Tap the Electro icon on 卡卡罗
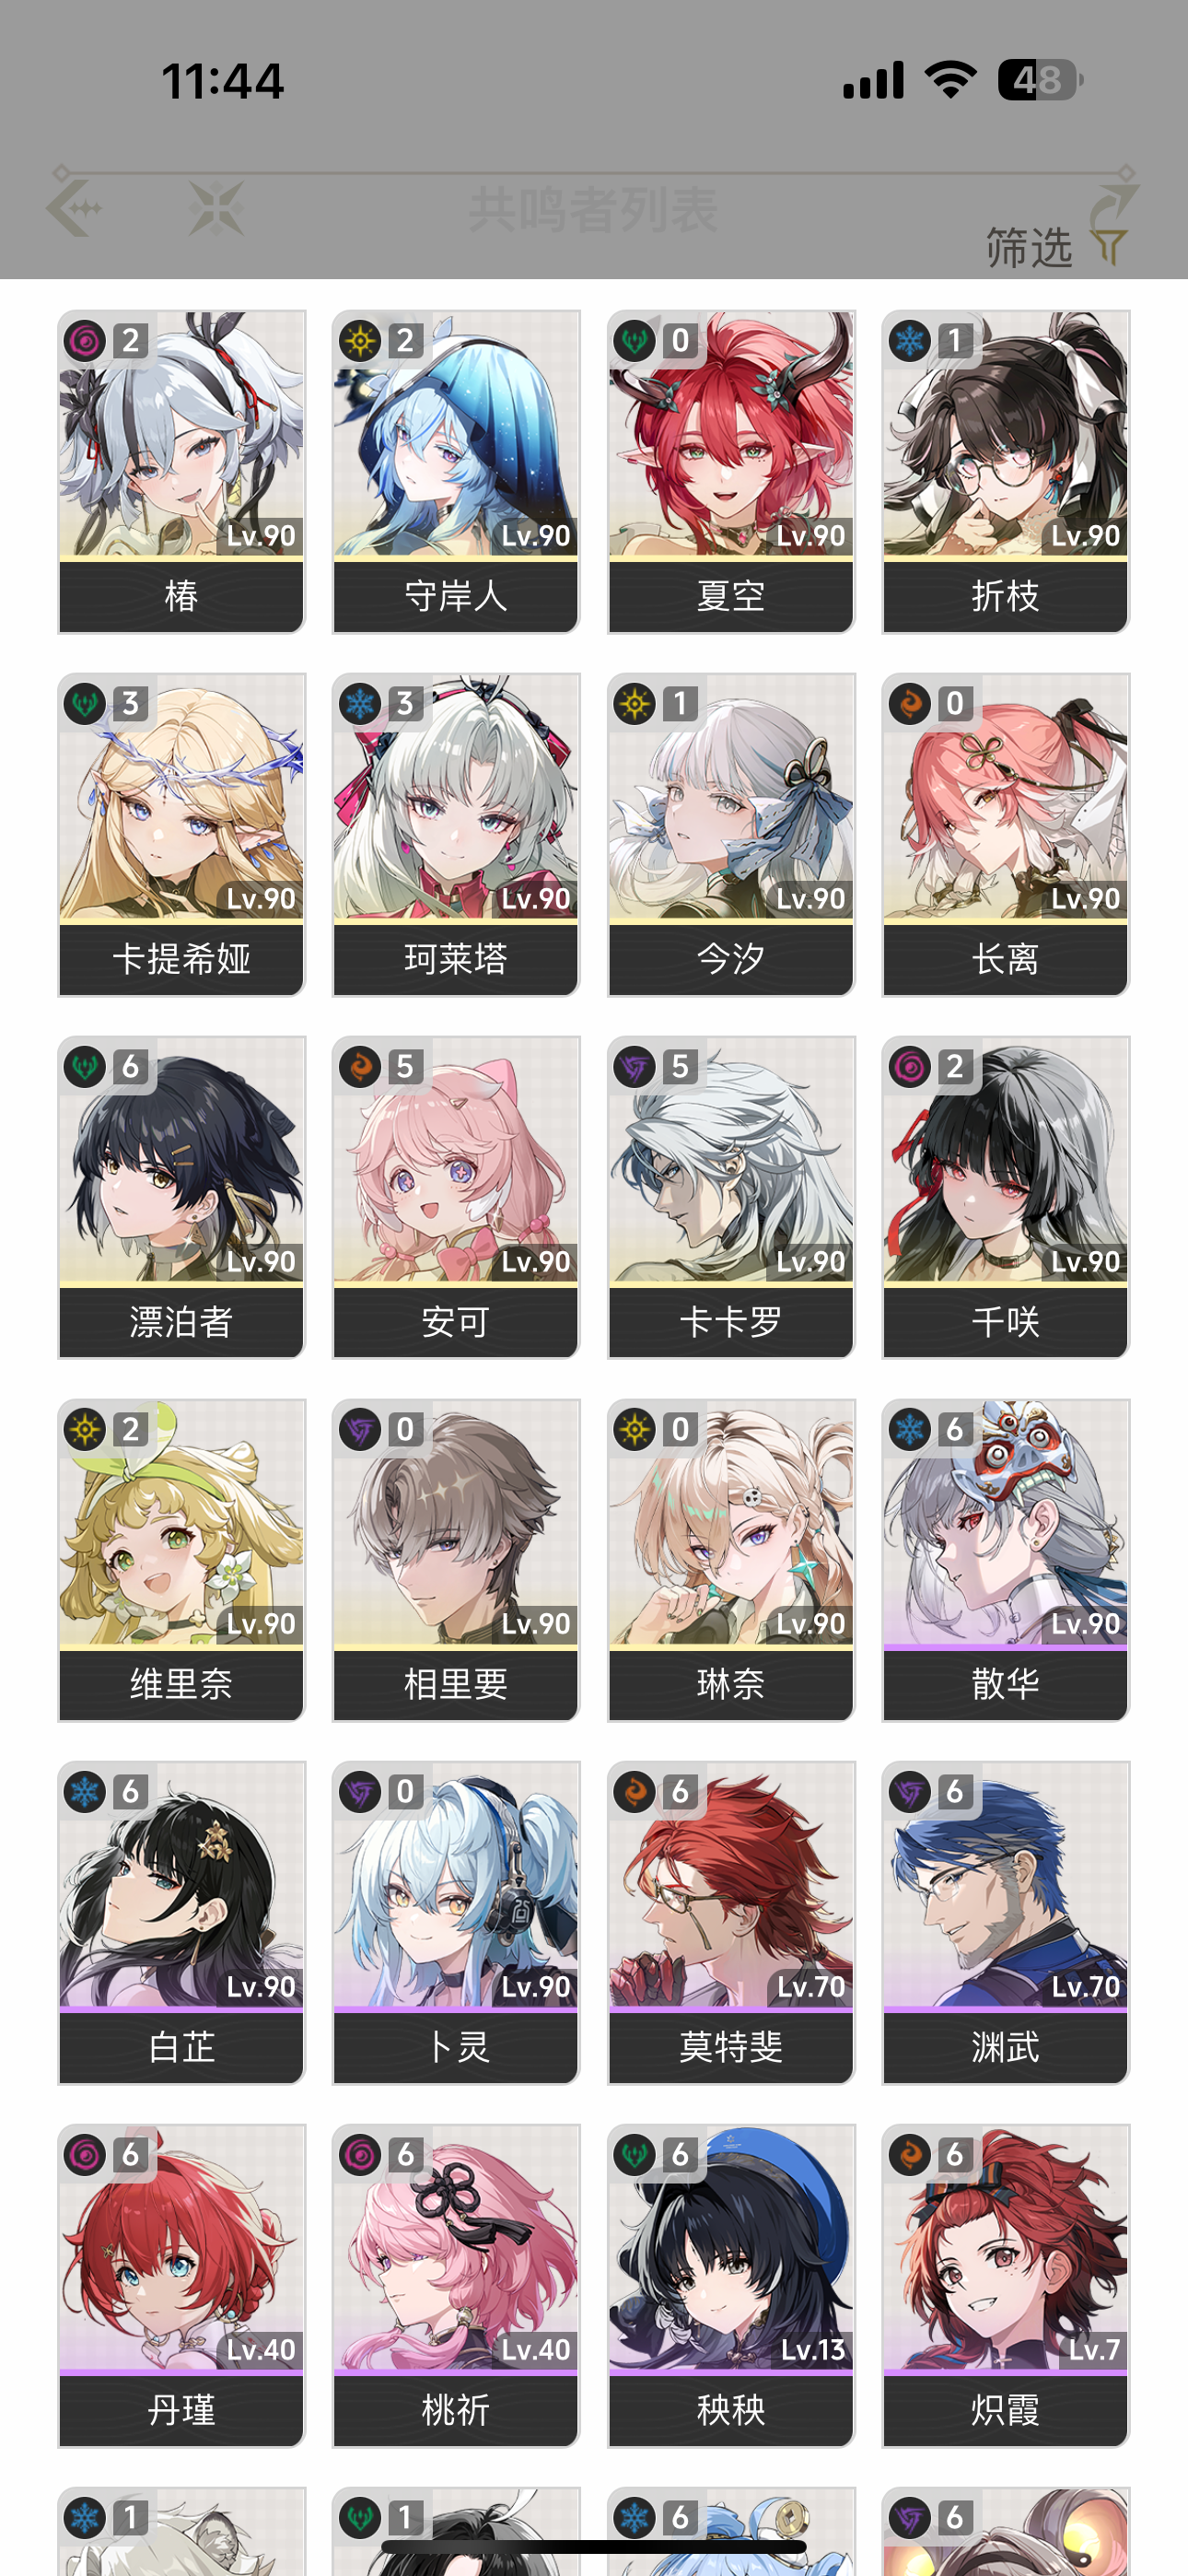This screenshot has height=2576, width=1188. tap(635, 1066)
